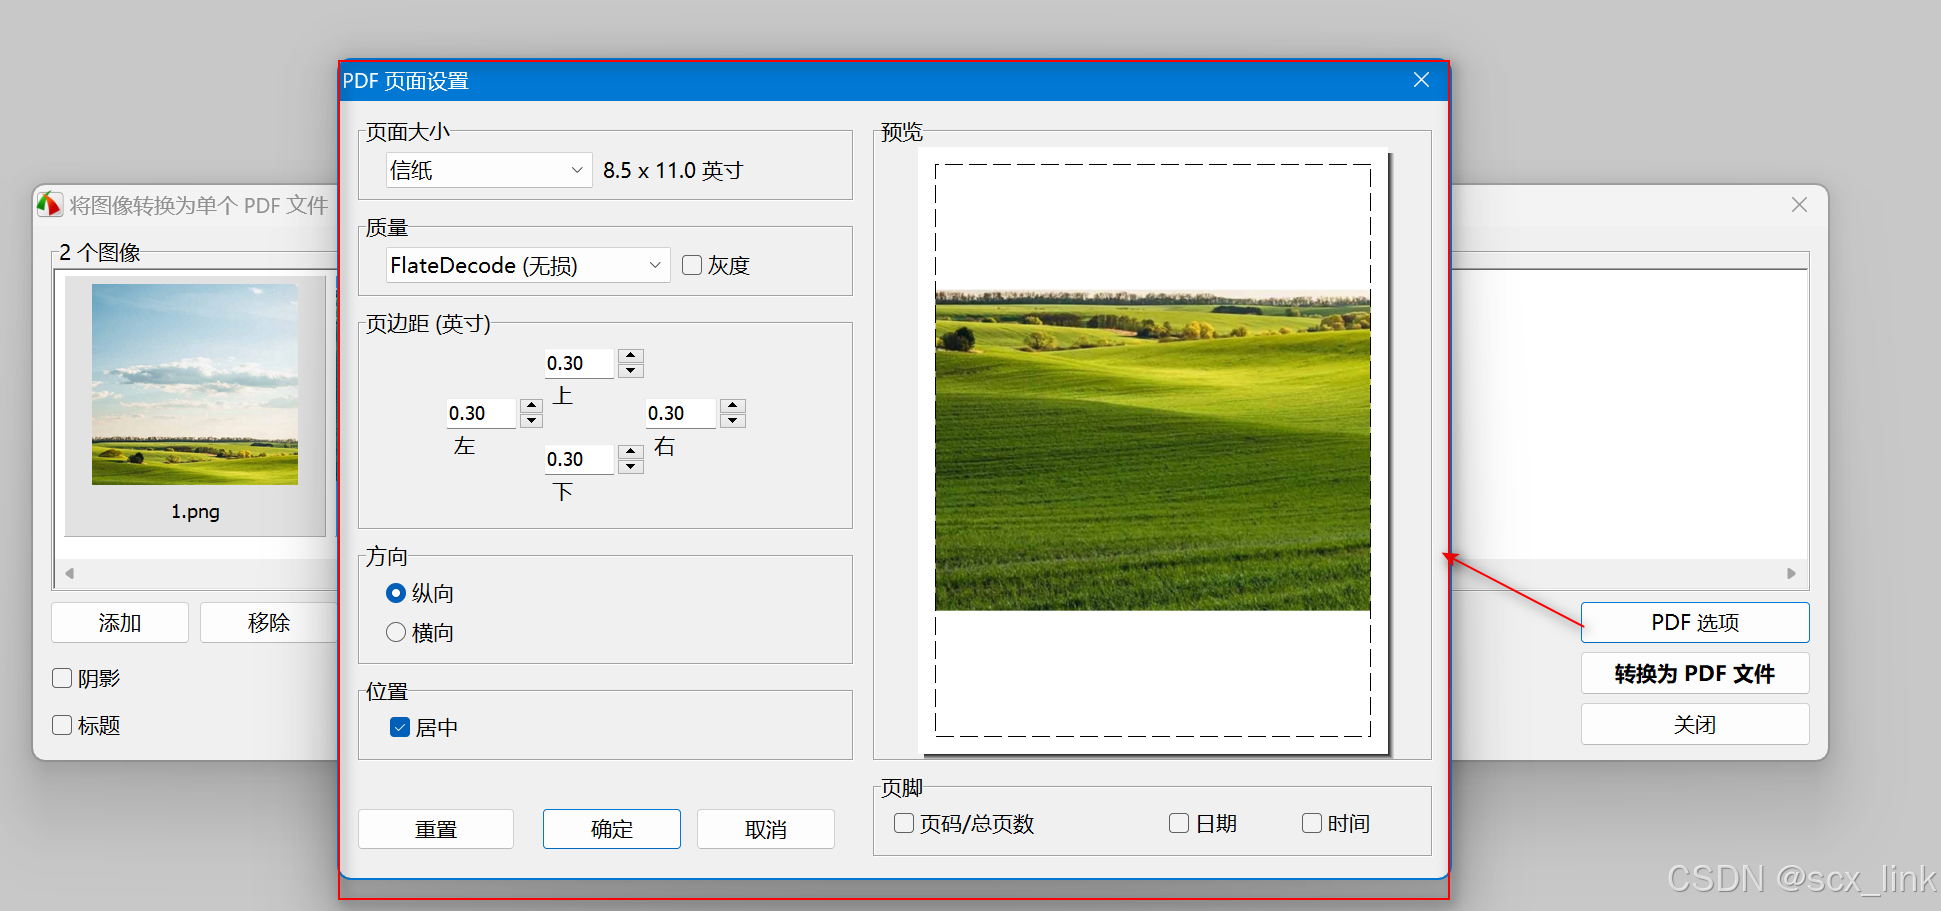This screenshot has width=1941, height=911.
Task: Confirm settings with the 确定 button
Action: click(612, 829)
